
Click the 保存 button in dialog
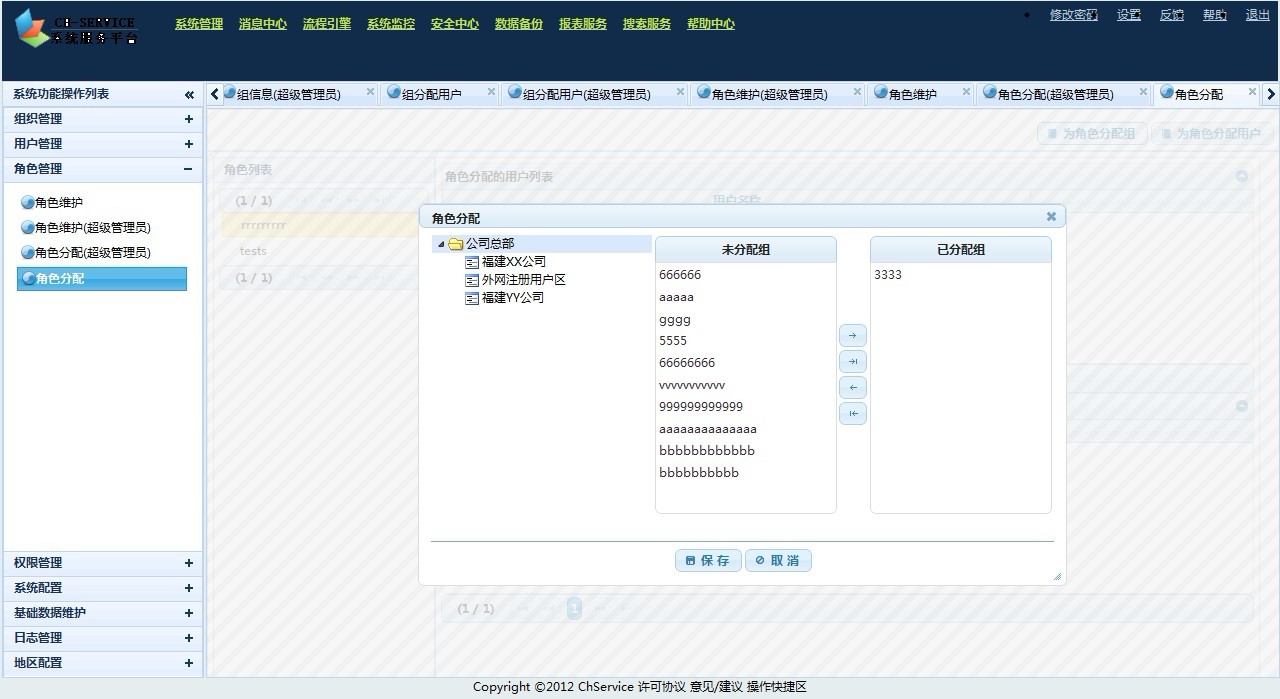point(709,561)
